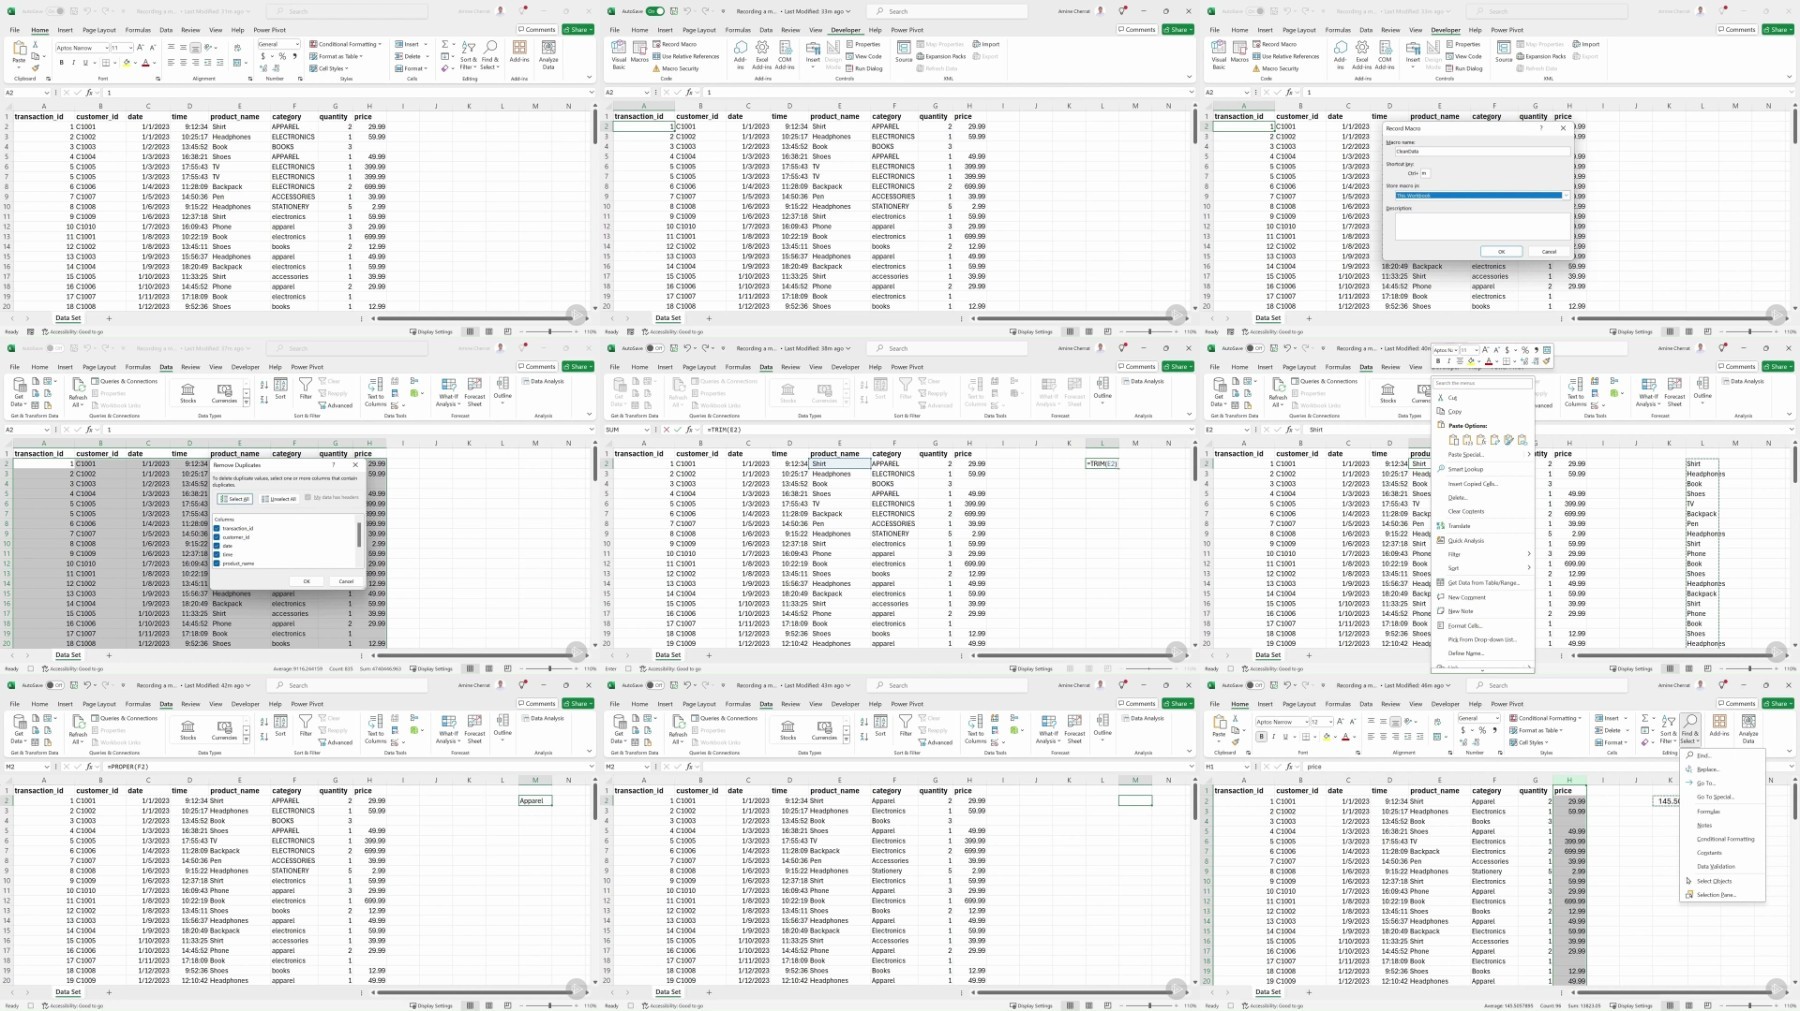Click Bold on the mini toolbar above the context menu

[1438, 361]
